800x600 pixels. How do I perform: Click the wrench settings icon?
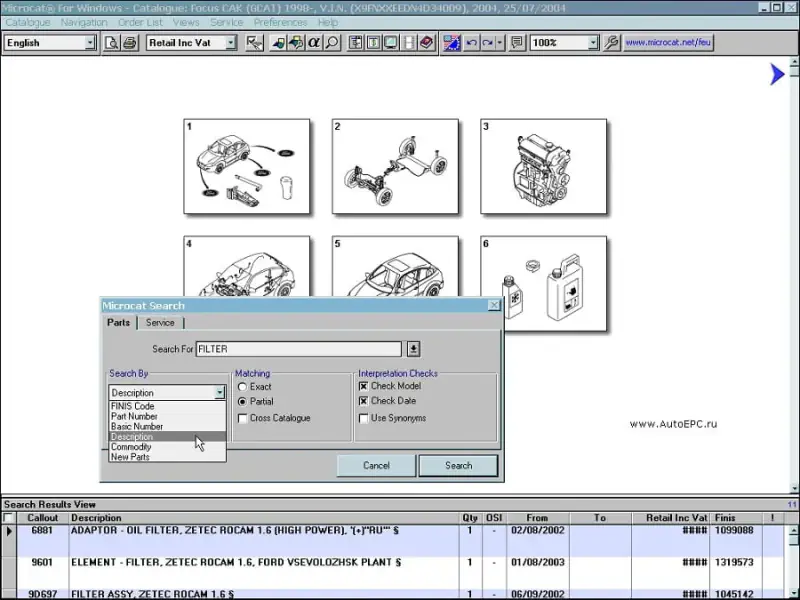612,43
